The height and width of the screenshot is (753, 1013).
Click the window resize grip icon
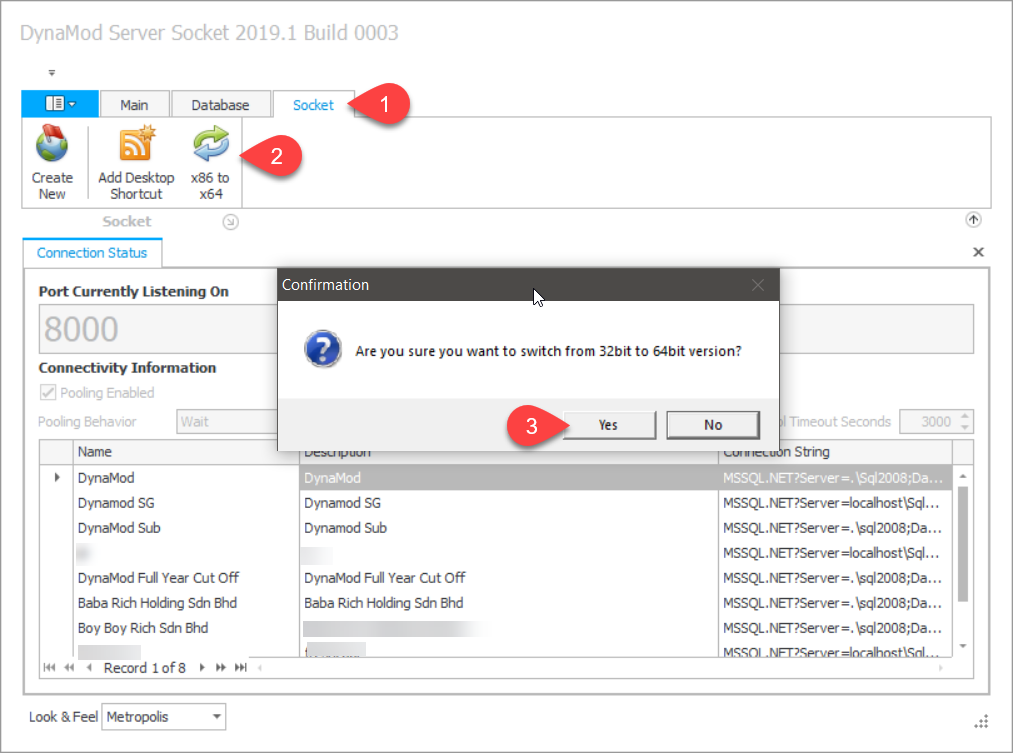tap(981, 722)
